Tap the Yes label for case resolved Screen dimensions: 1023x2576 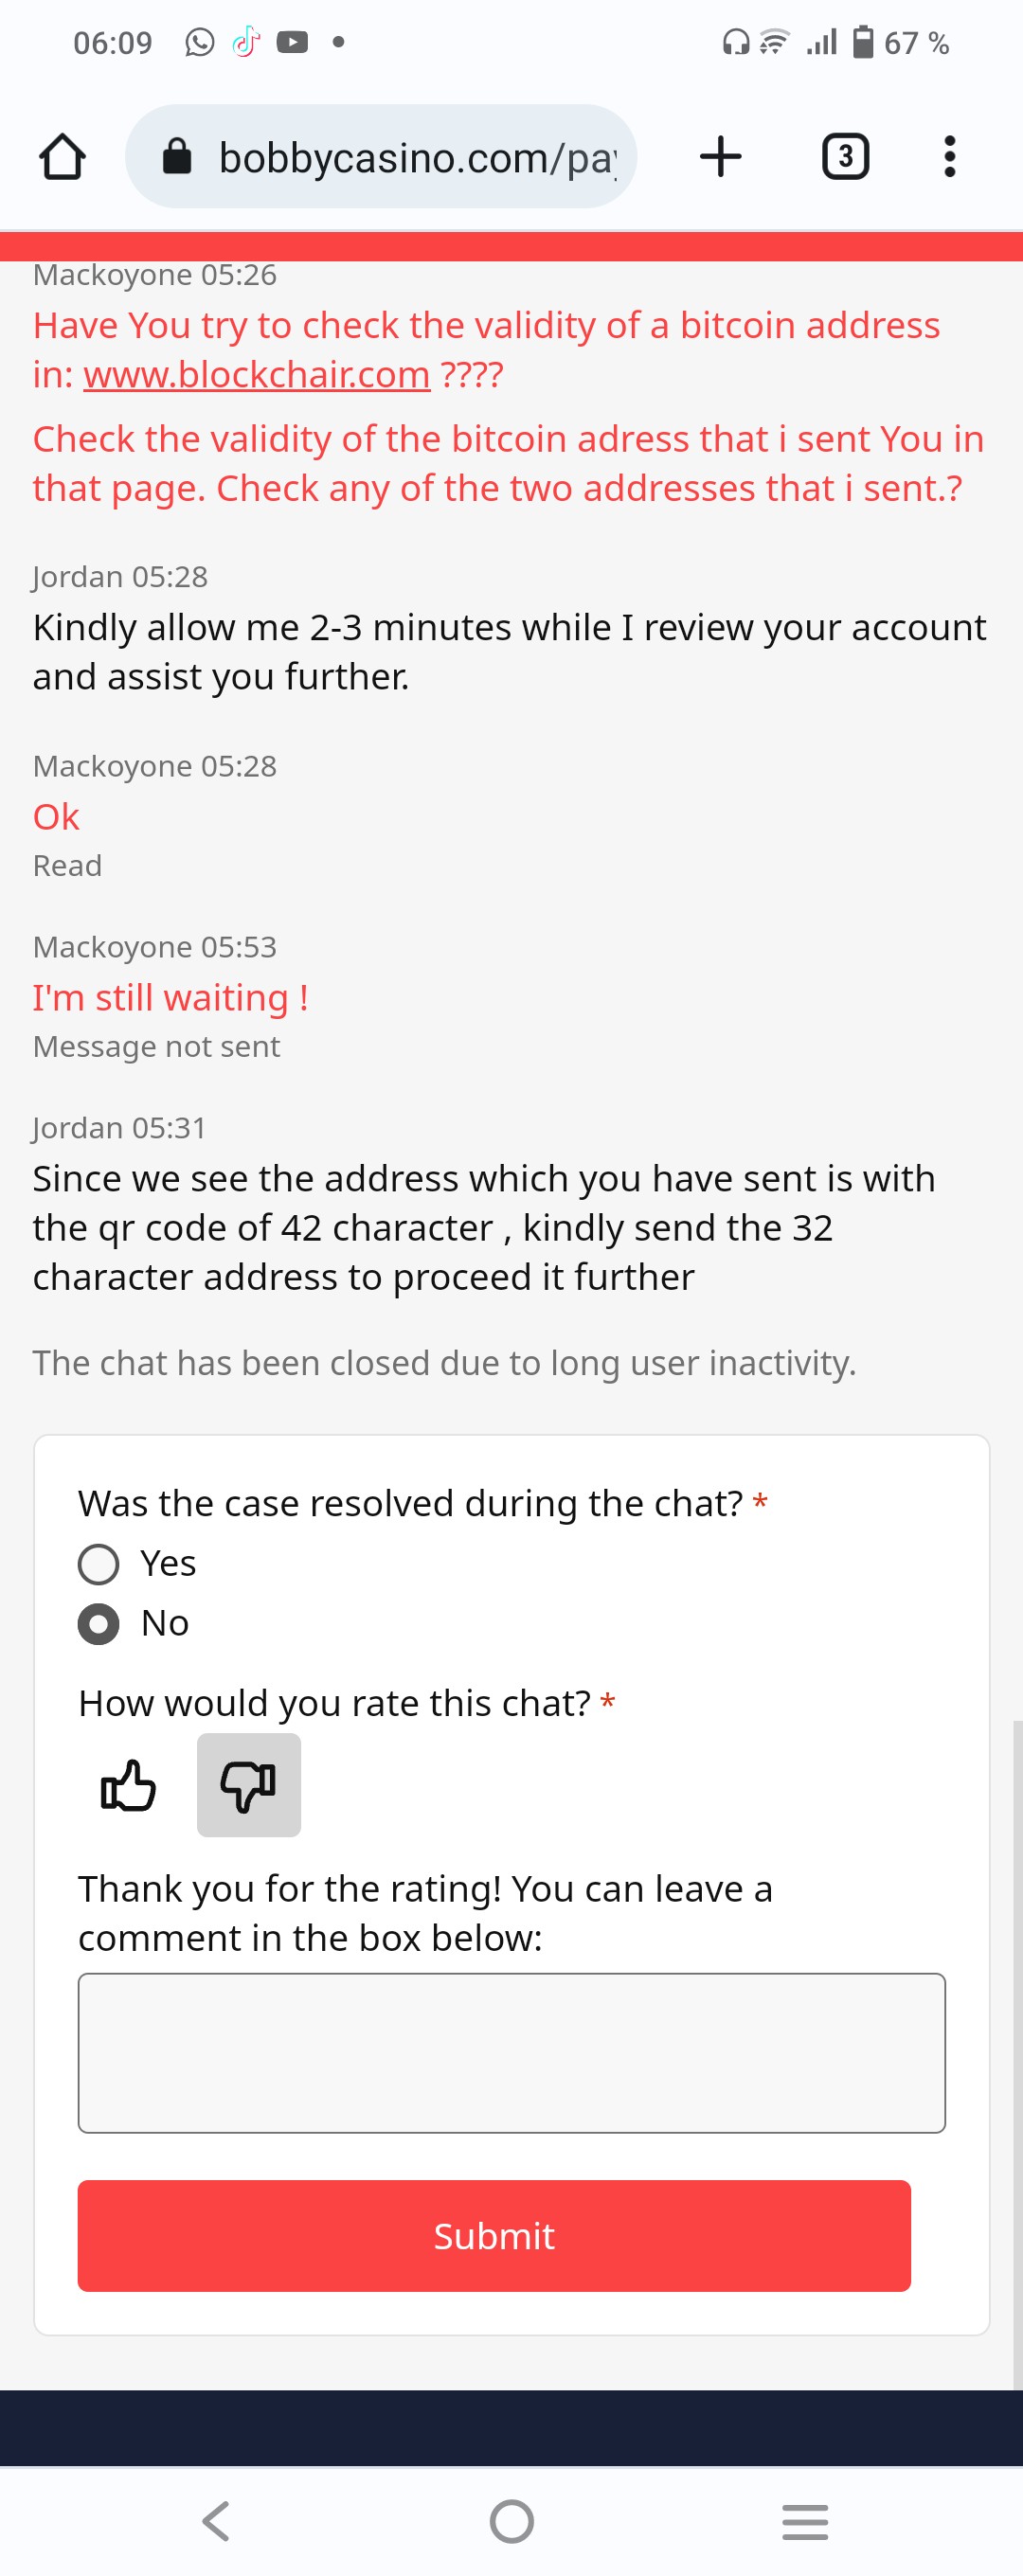point(168,1563)
